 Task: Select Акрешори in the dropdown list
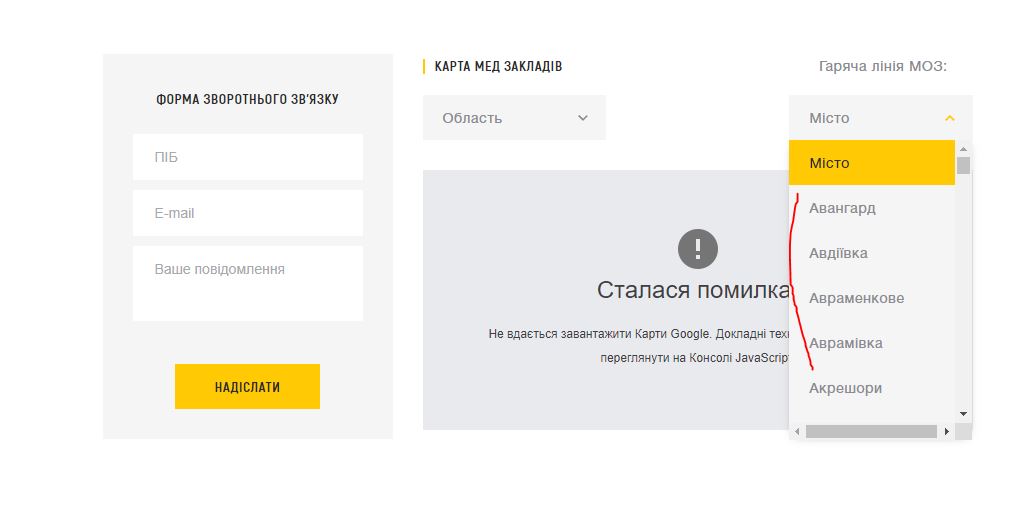click(x=845, y=388)
